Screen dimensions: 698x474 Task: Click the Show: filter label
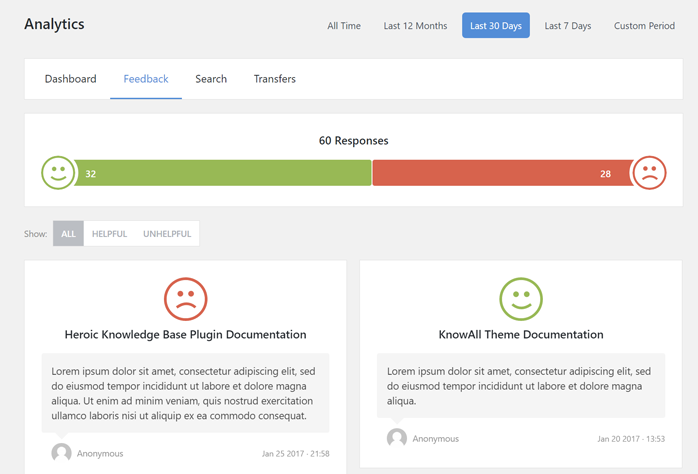(36, 234)
